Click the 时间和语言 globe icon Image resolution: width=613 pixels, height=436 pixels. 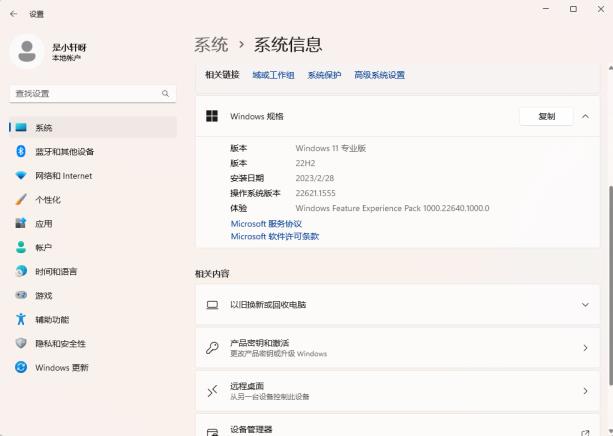[21, 271]
